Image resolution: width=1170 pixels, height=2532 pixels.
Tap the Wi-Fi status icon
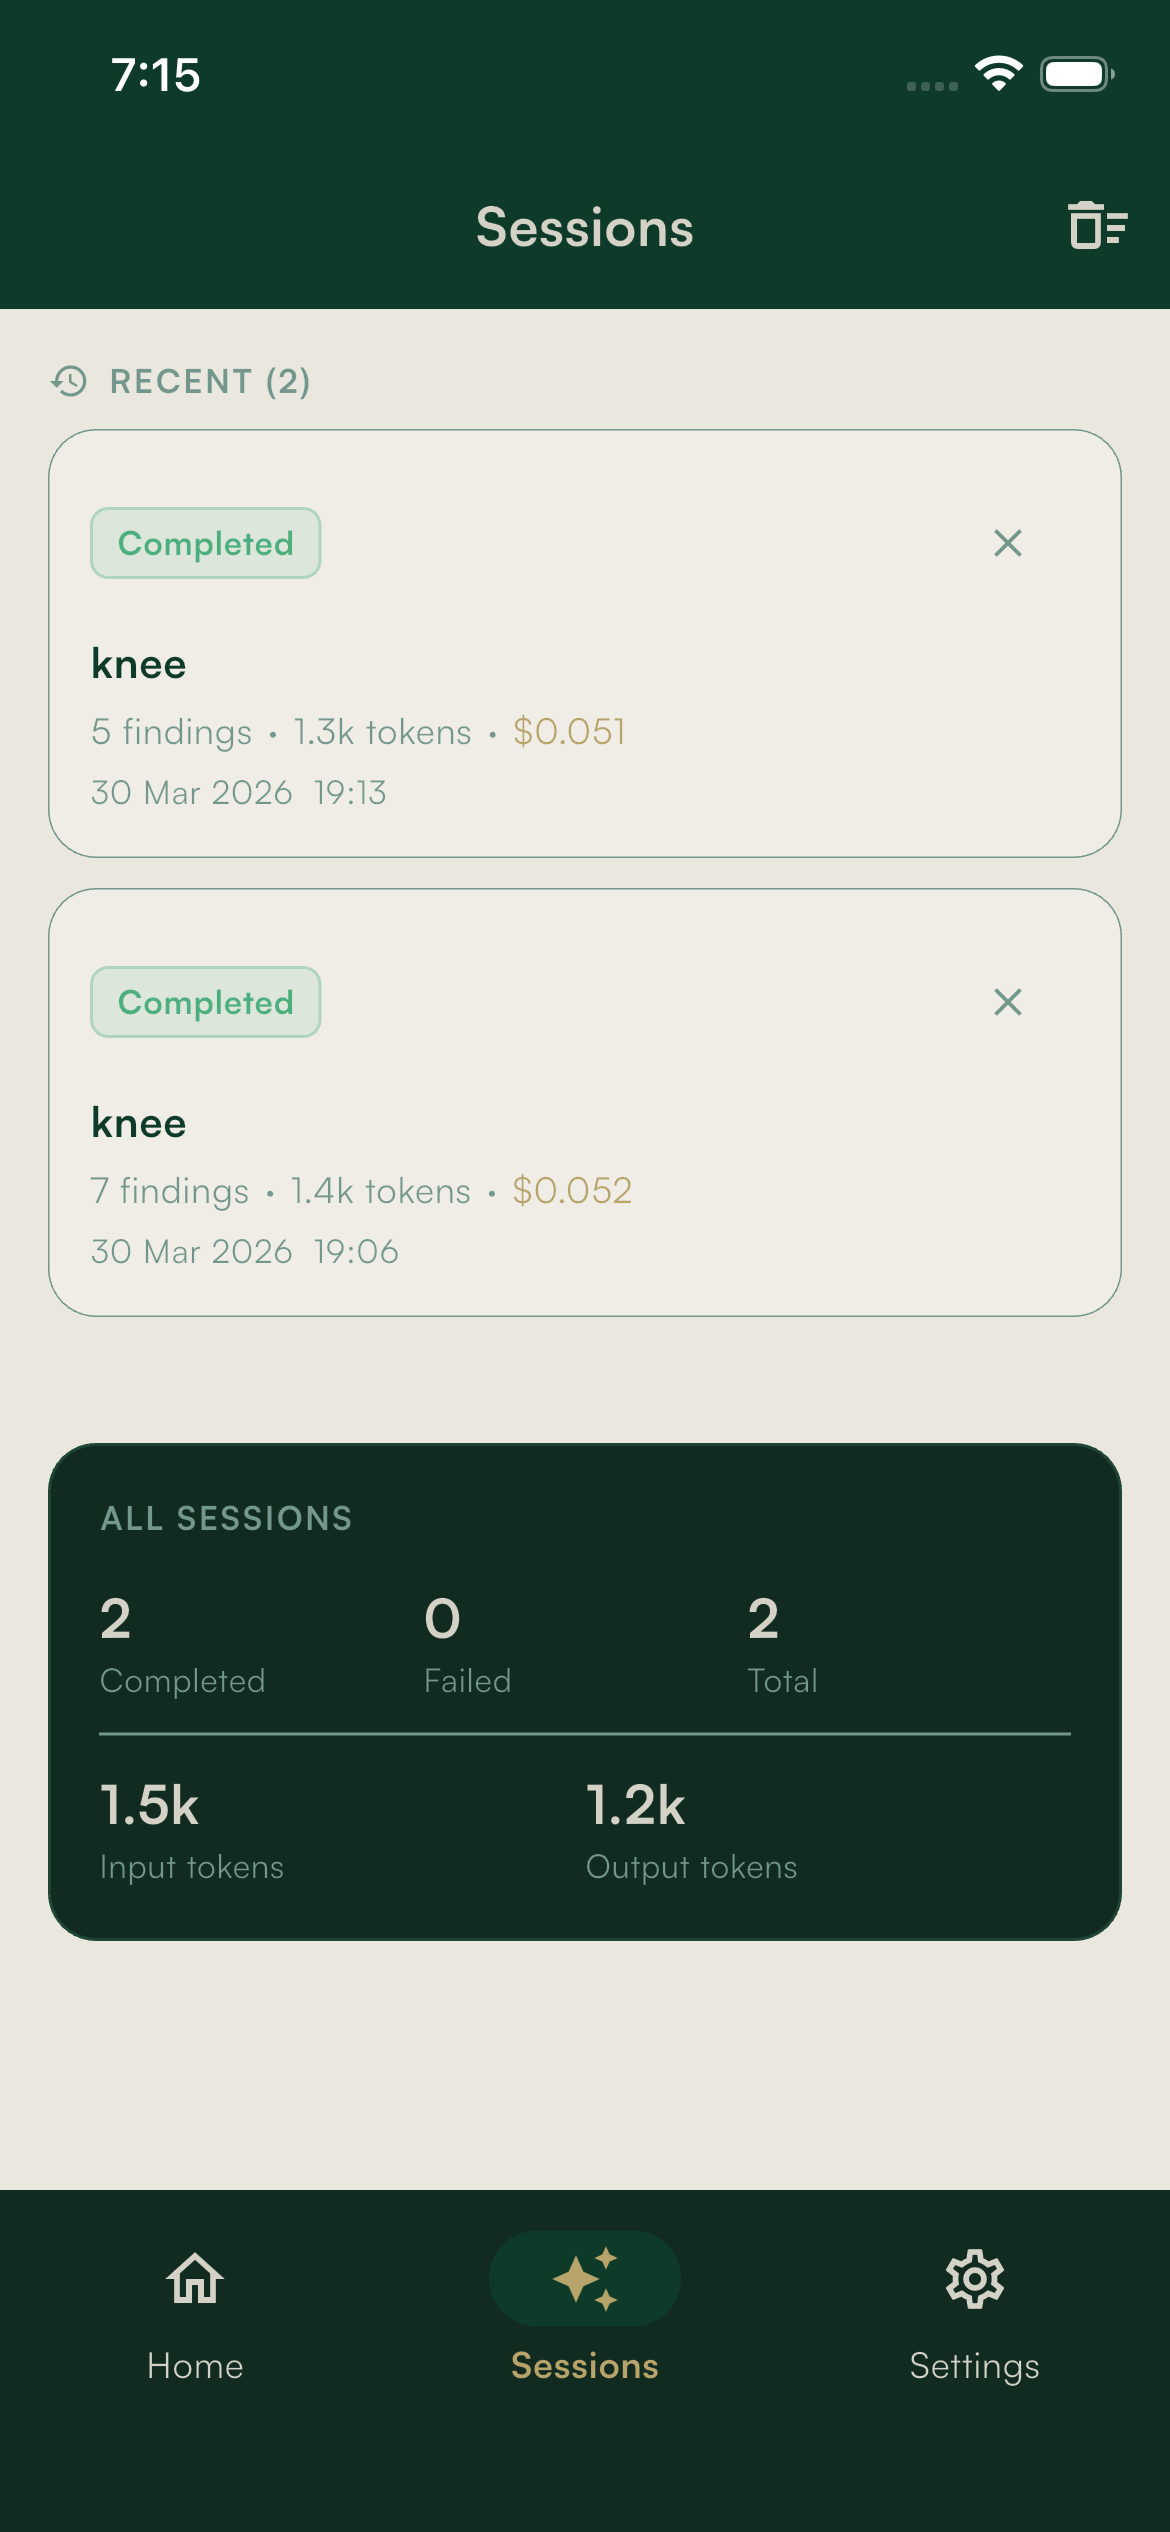pos(998,74)
